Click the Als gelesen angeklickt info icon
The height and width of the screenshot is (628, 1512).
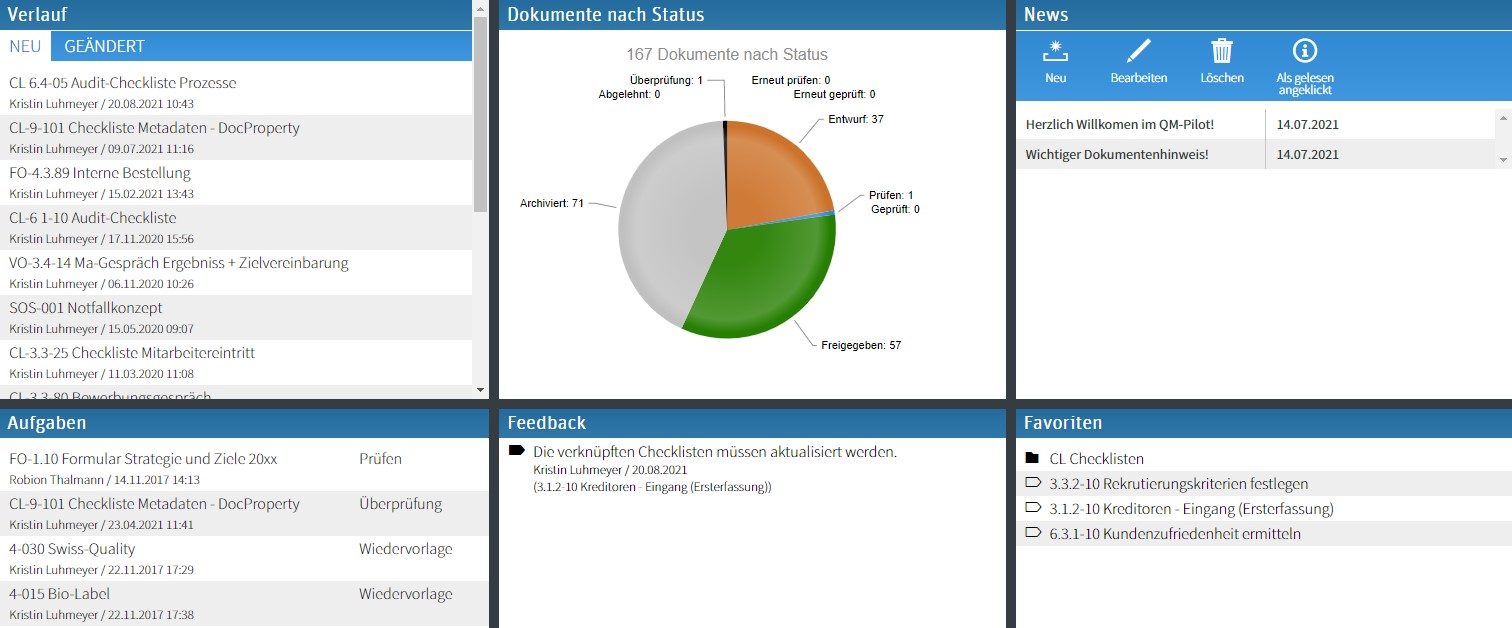[1304, 50]
